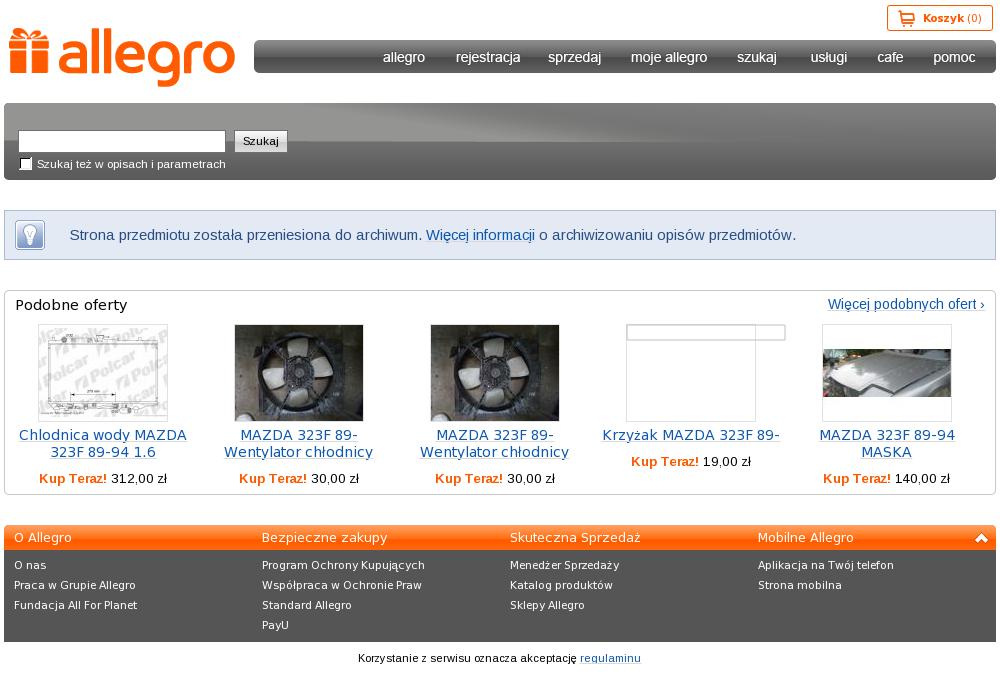This screenshot has width=1000, height=678.
Task: Click the Allegro logo
Action: [x=122, y=56]
